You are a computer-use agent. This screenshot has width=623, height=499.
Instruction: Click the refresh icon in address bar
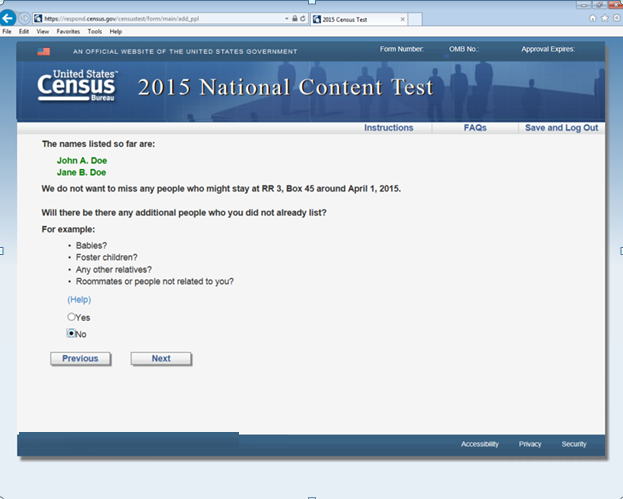coord(303,18)
